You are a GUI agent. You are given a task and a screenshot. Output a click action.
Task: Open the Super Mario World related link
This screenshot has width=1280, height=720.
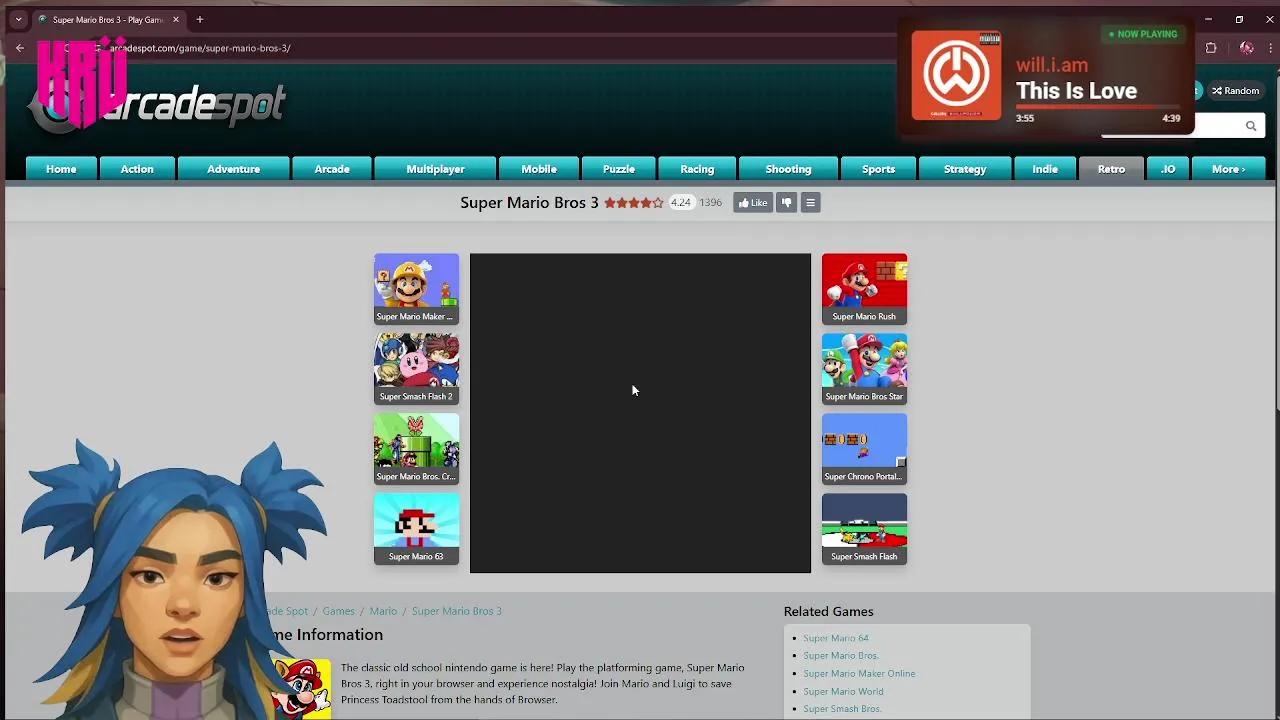click(843, 692)
